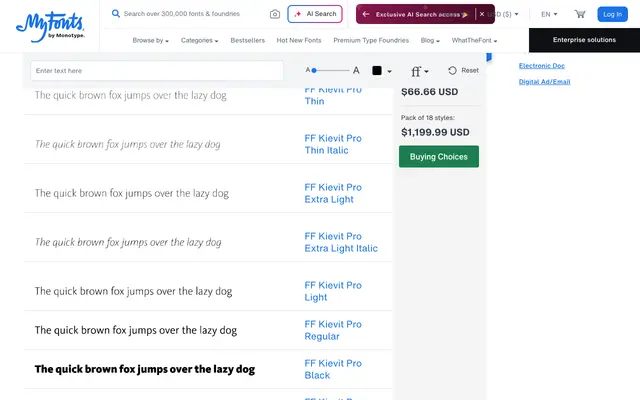Image resolution: width=640 pixels, height=400 pixels.
Task: Open the USD currency dropdown
Action: click(x=504, y=14)
